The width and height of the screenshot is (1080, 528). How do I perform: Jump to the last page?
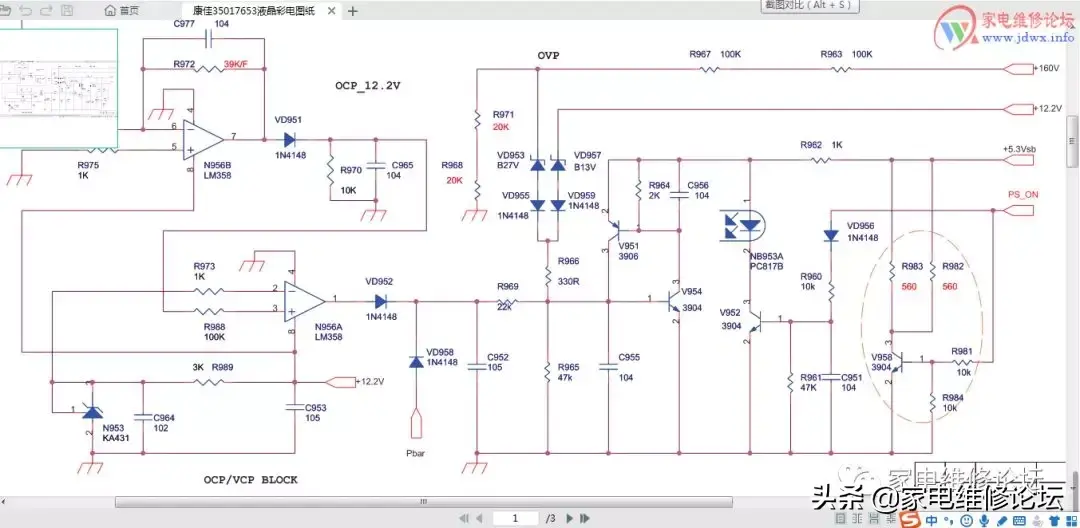tap(585, 518)
